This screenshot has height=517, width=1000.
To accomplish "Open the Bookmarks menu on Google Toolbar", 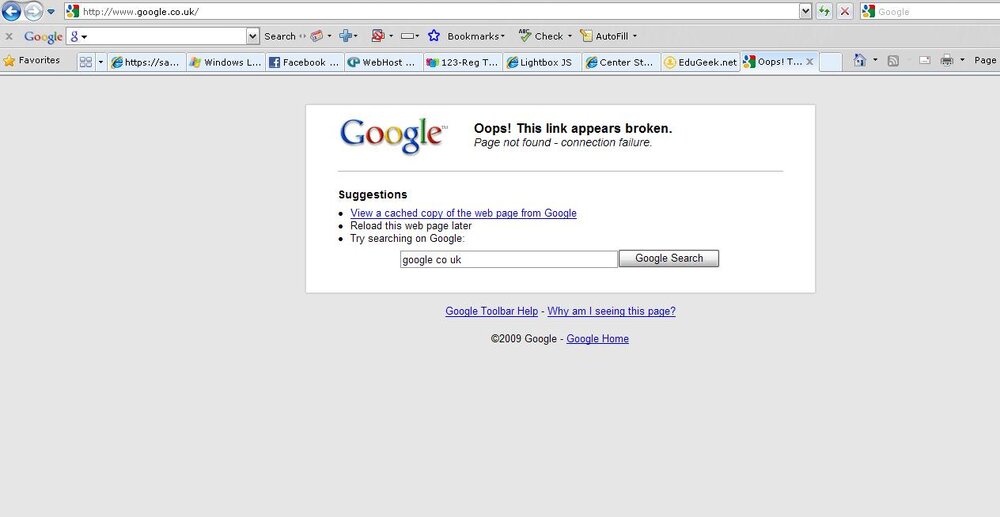I will pyautogui.click(x=476, y=36).
